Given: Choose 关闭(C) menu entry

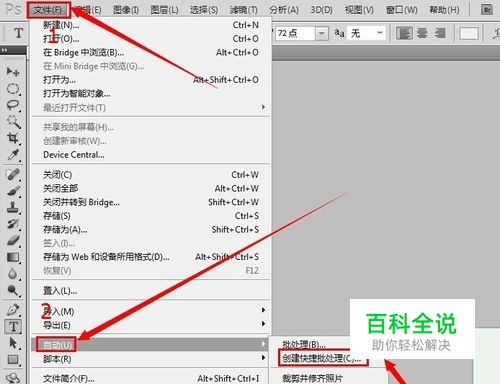Looking at the screenshot, I should click(151, 175).
